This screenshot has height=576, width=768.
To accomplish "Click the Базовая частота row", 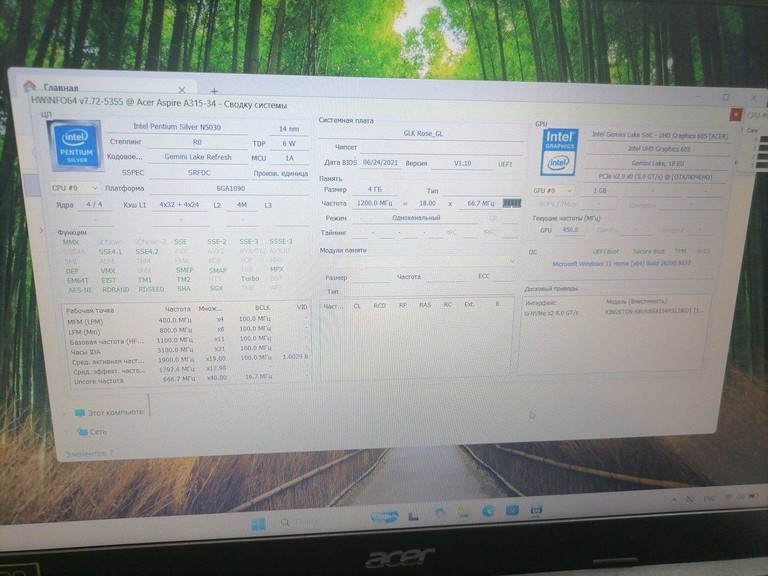I will pos(188,340).
